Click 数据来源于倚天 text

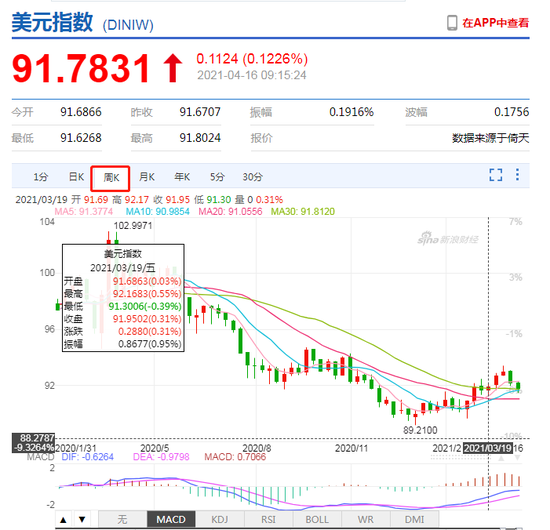490,138
